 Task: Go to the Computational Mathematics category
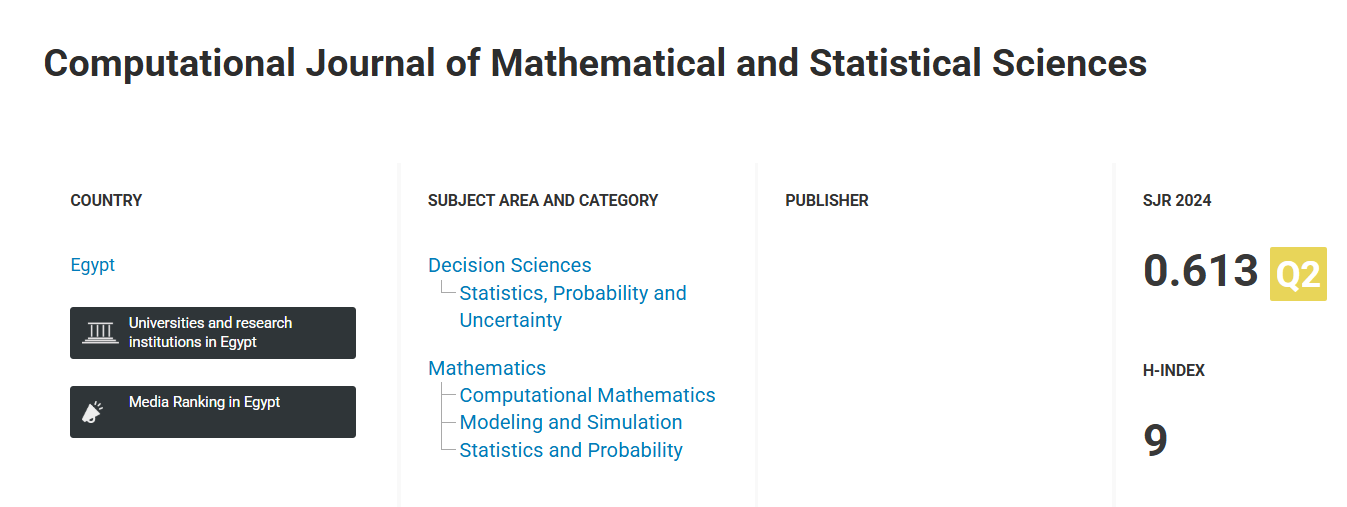[588, 395]
